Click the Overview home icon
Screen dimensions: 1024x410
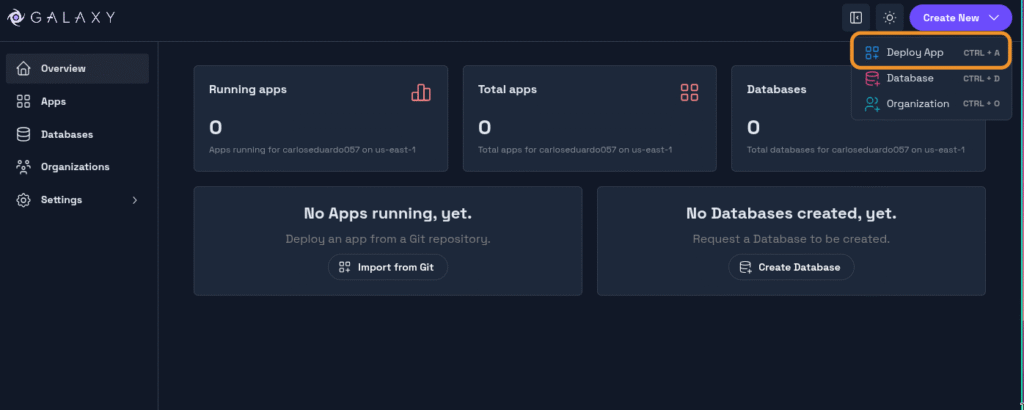(x=24, y=69)
